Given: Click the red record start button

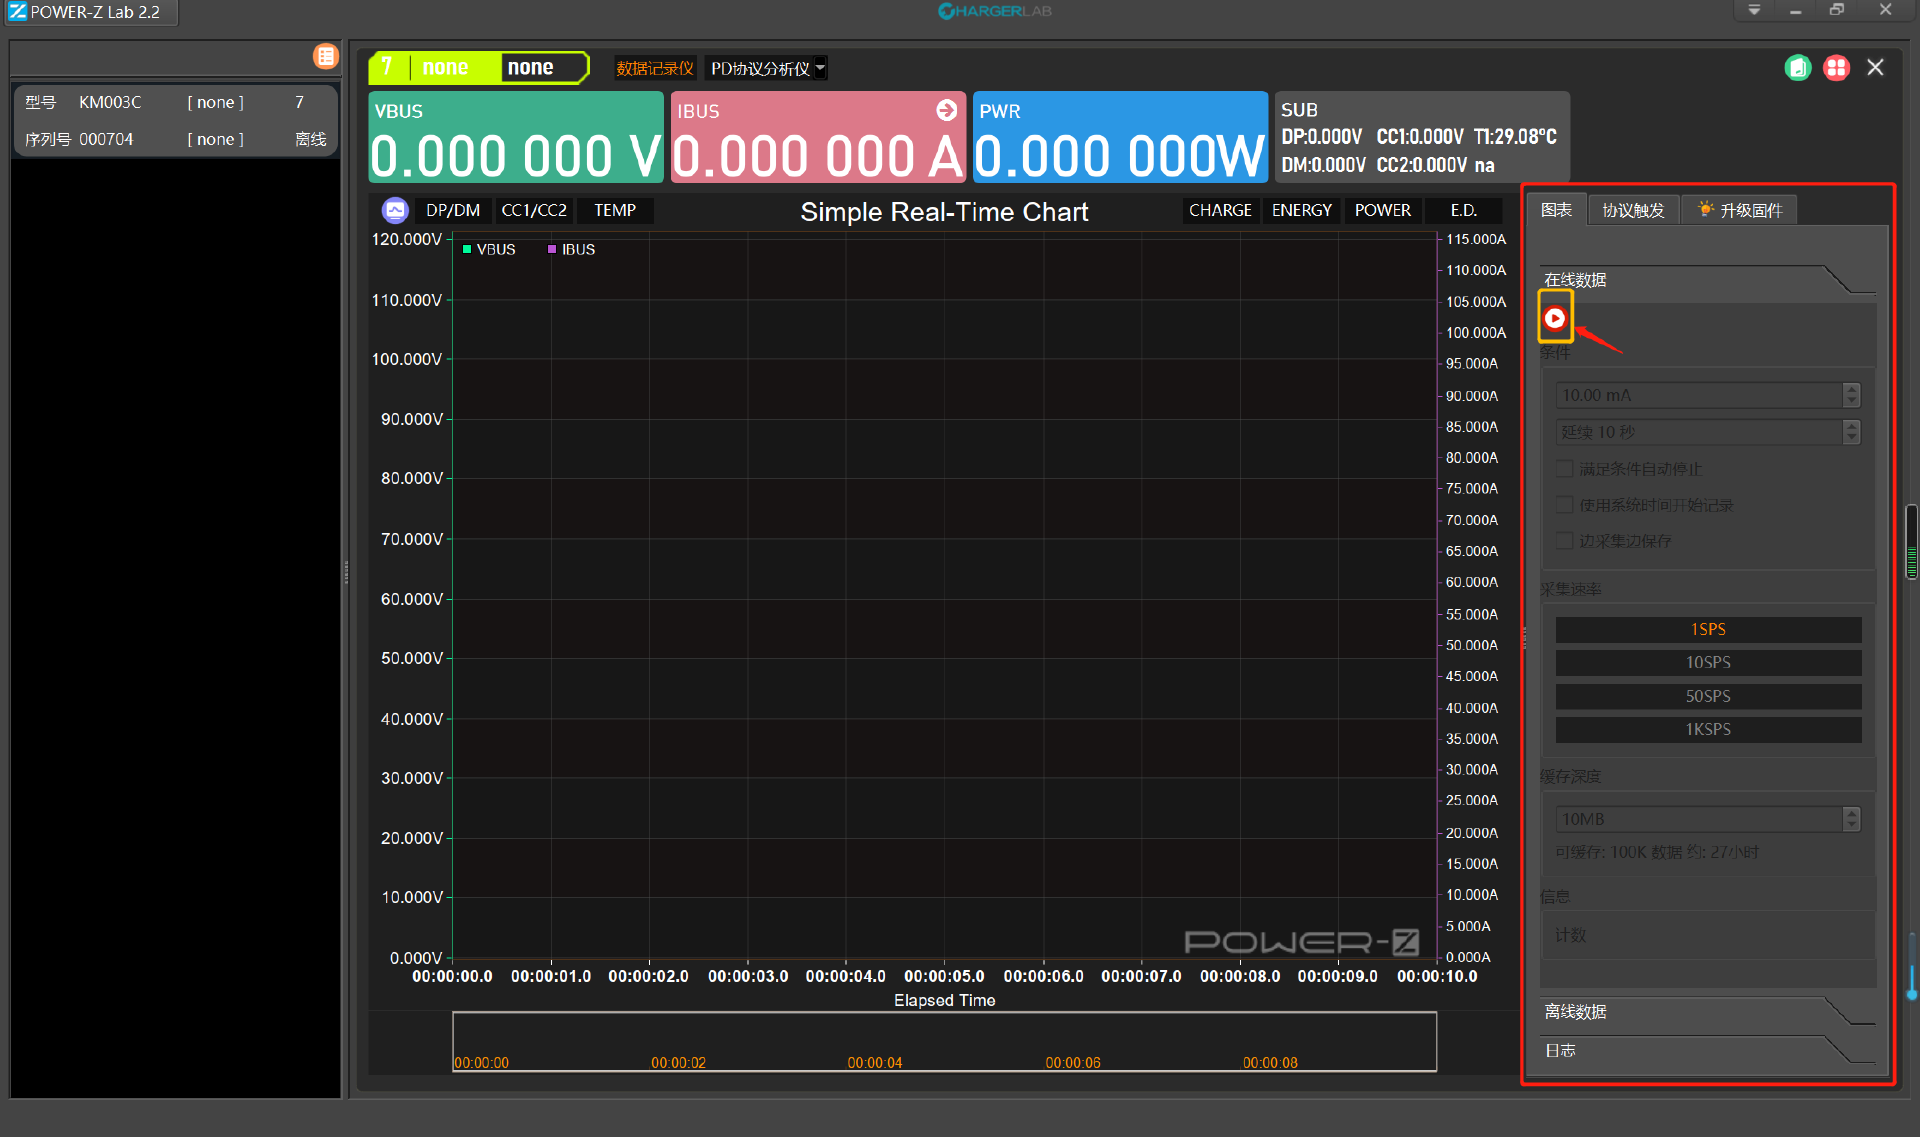Looking at the screenshot, I should (1554, 318).
